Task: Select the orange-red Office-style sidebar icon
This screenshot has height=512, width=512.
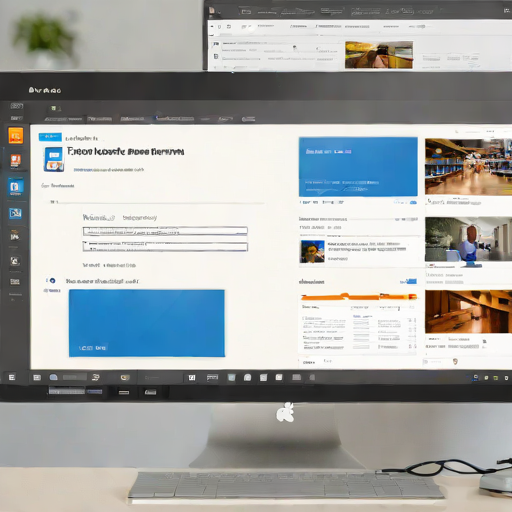Action: (15, 161)
